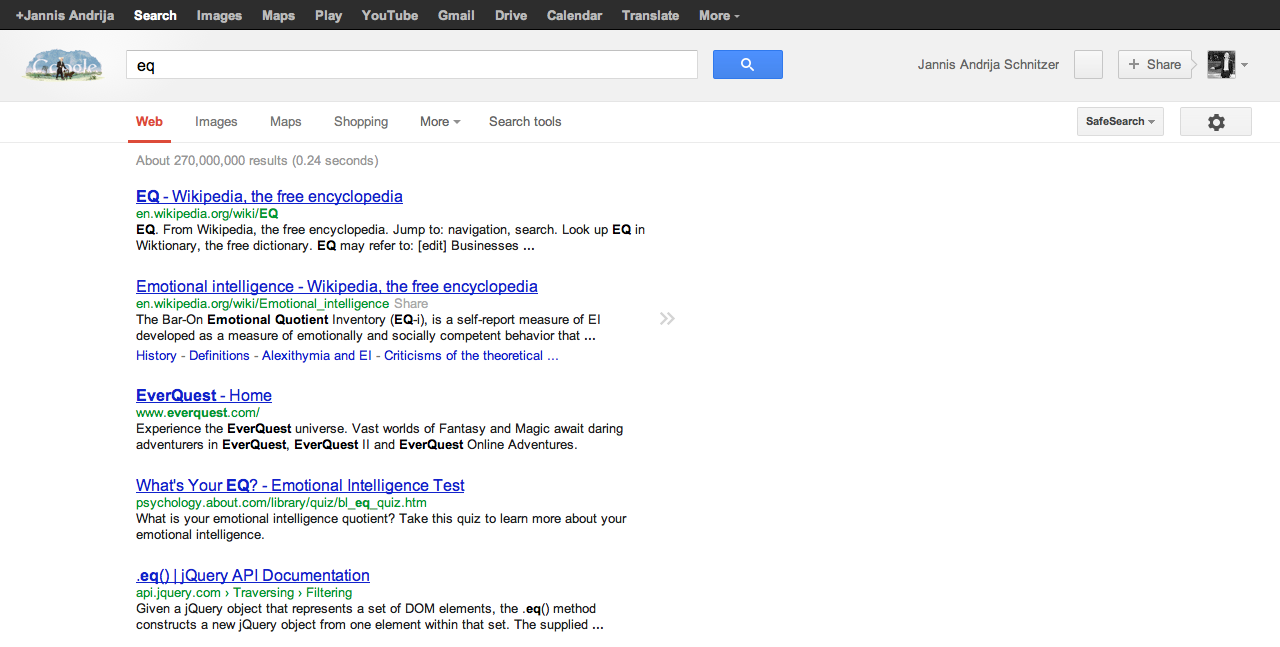
Task: Switch to the Images results tab
Action: [x=216, y=122]
